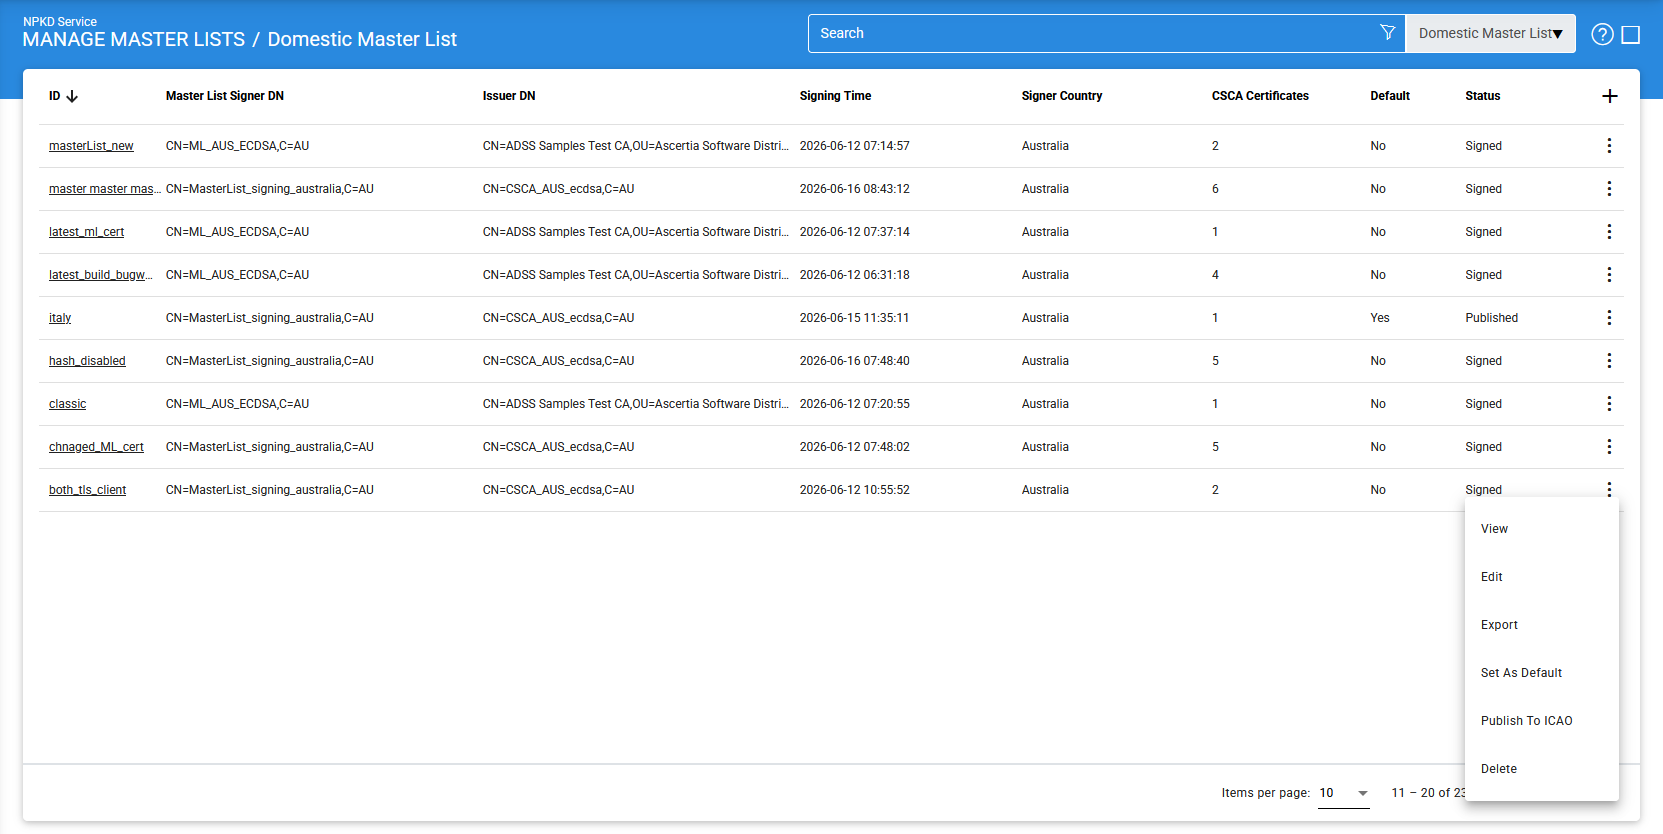The image size is (1663, 834).
Task: Open the Domestic Master List dropdown
Action: pyautogui.click(x=1490, y=33)
